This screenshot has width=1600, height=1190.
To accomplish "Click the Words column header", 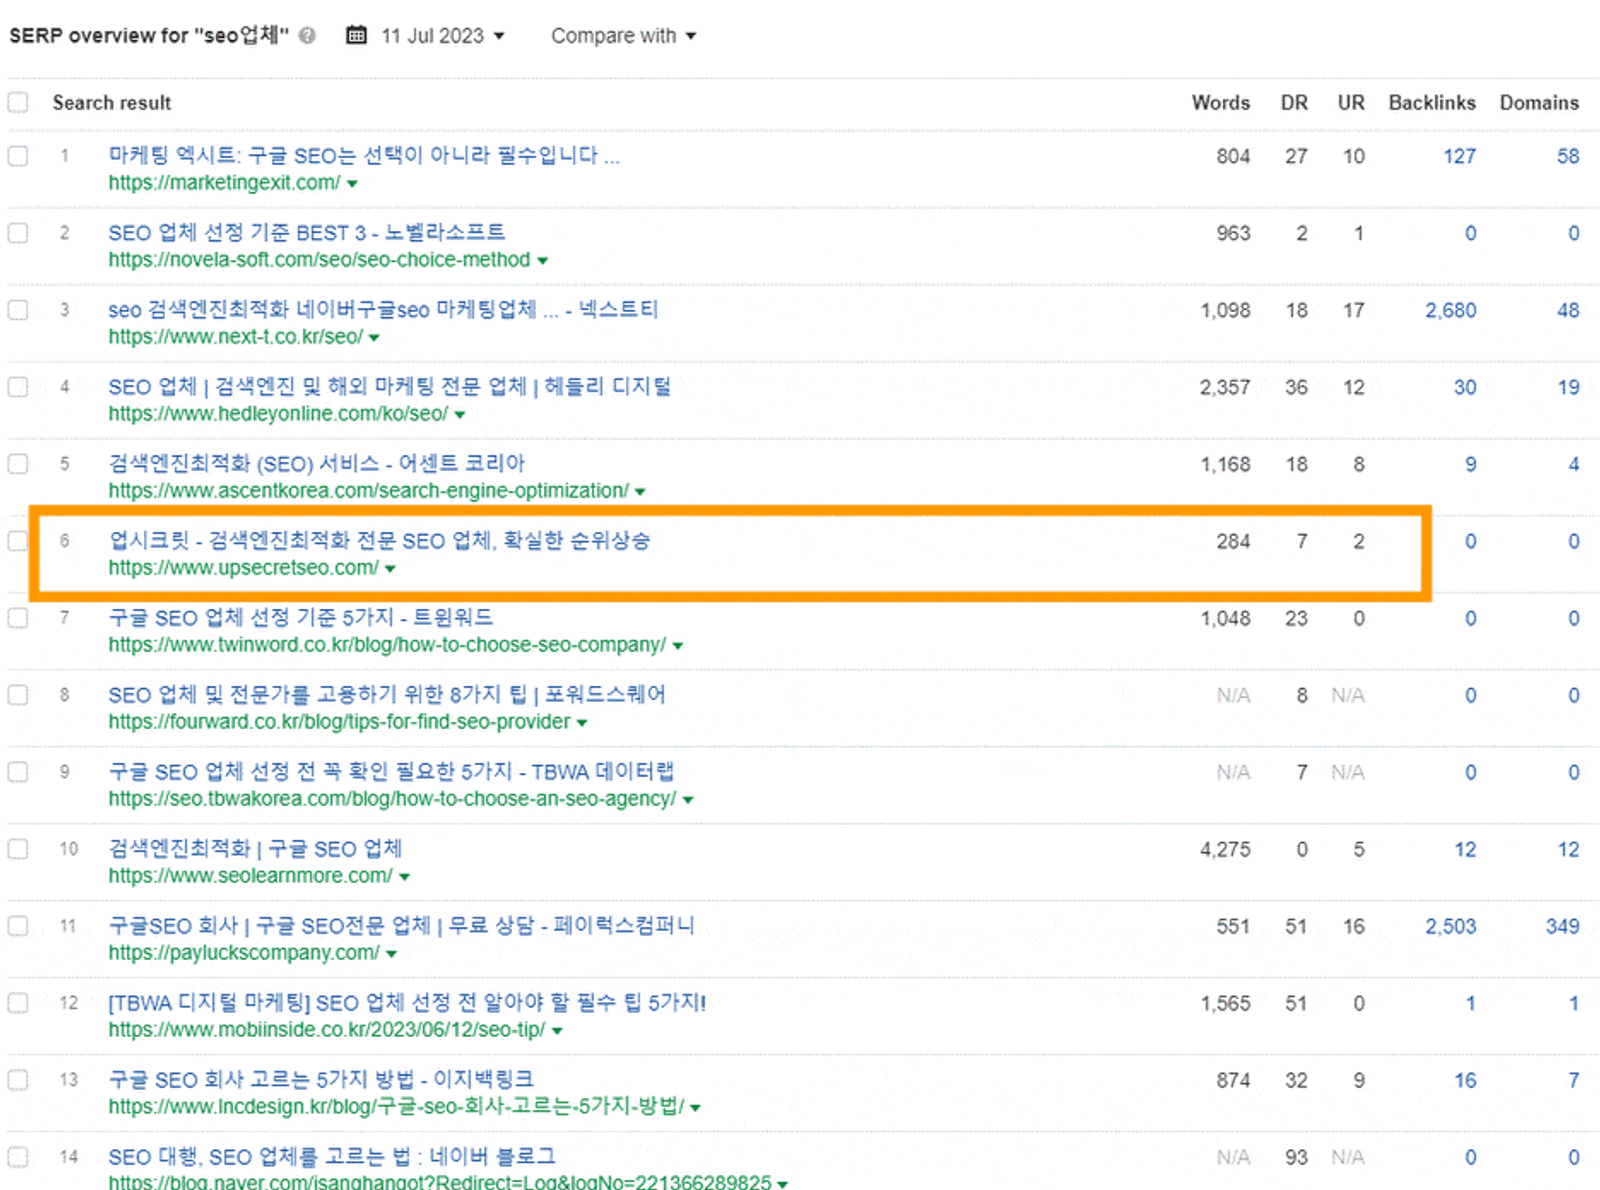I will (x=1220, y=102).
